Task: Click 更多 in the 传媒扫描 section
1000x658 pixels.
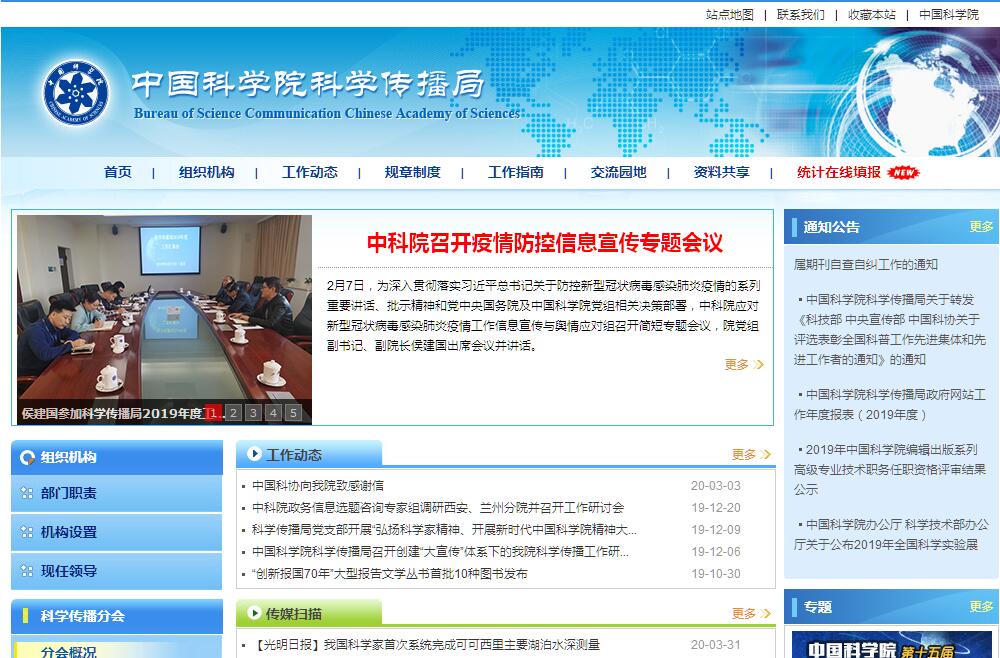Action: pyautogui.click(x=751, y=613)
